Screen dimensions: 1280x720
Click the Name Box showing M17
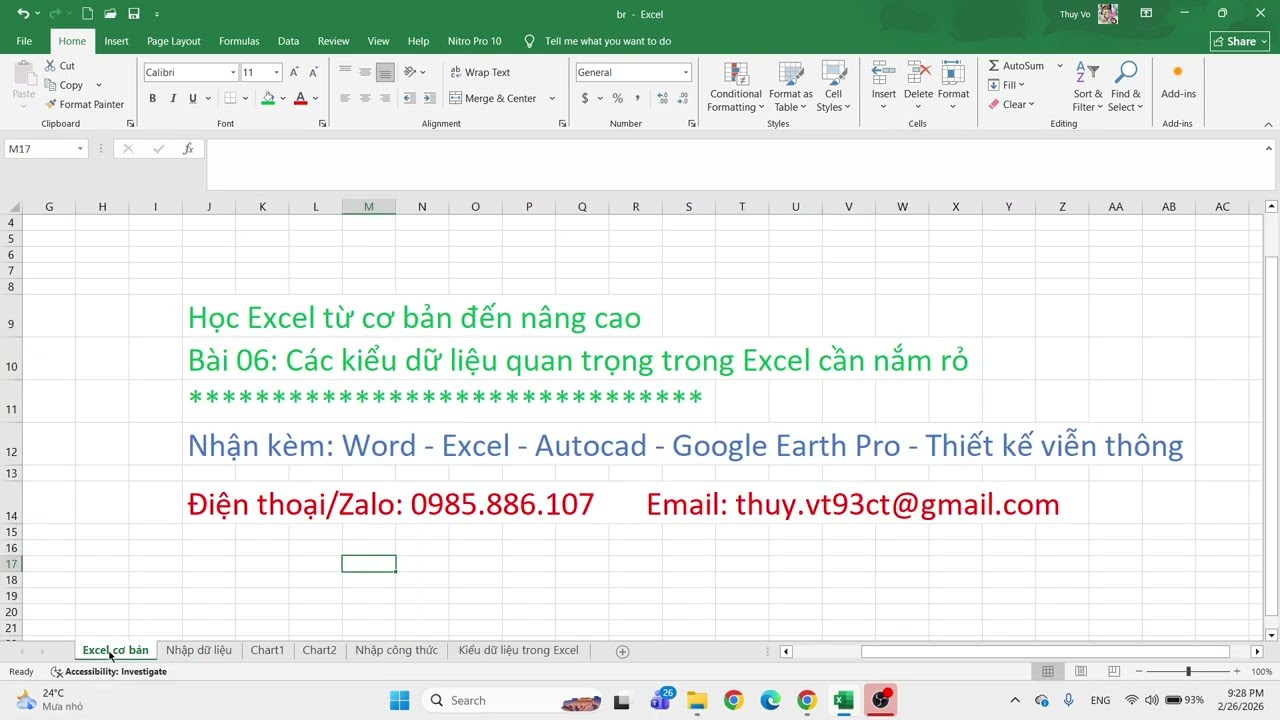coord(46,149)
